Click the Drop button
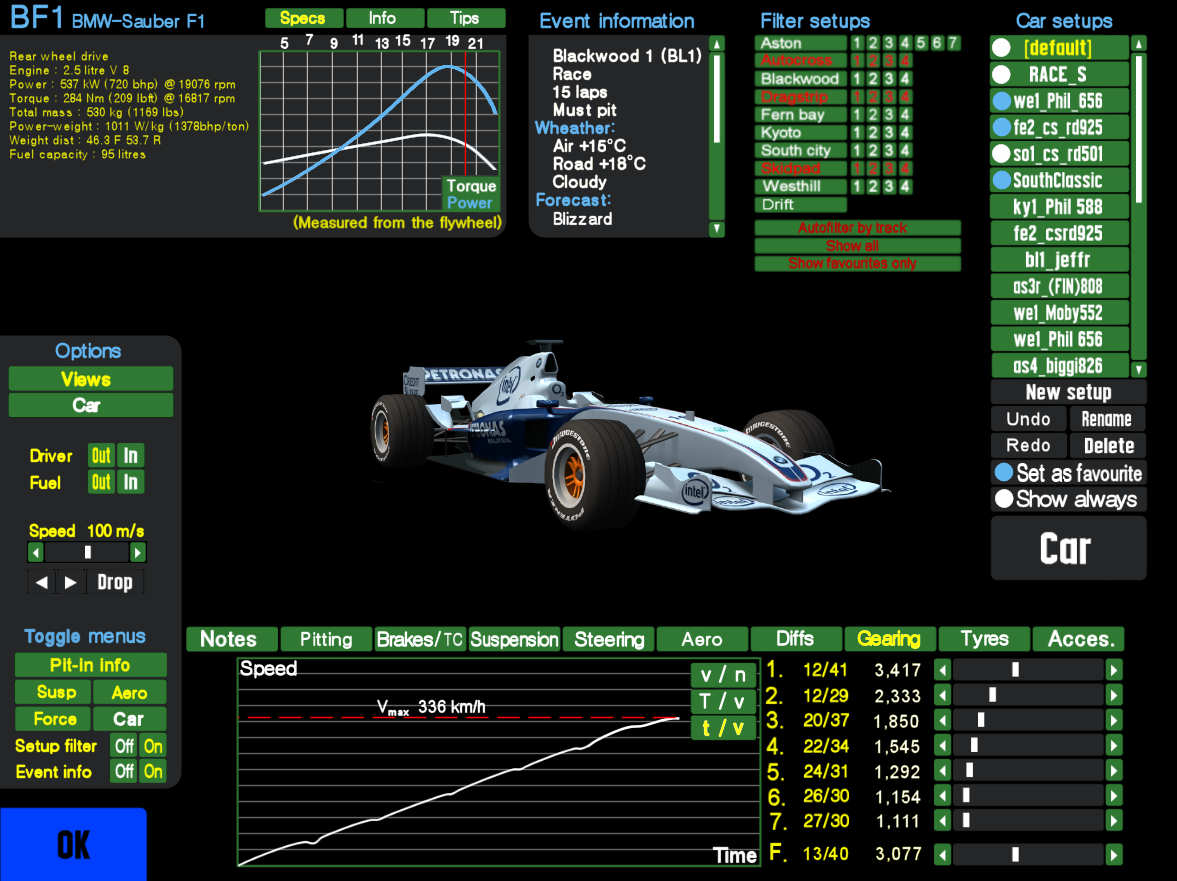This screenshot has height=881, width=1177. pyautogui.click(x=115, y=582)
